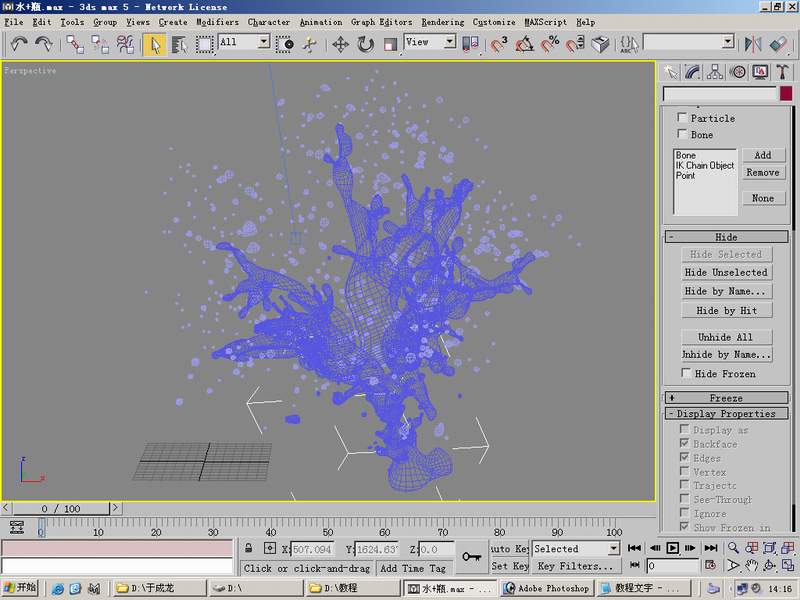Click the Hide by Hit button
The image size is (800, 600).
tap(726, 311)
